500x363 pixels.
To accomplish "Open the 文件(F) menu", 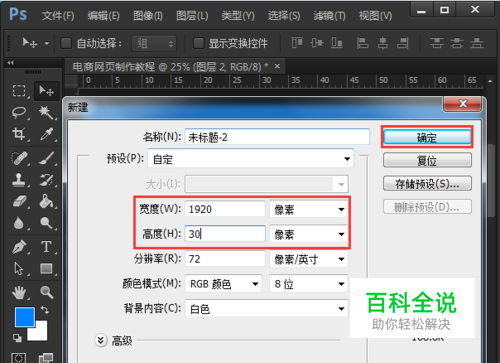I will coord(58,16).
